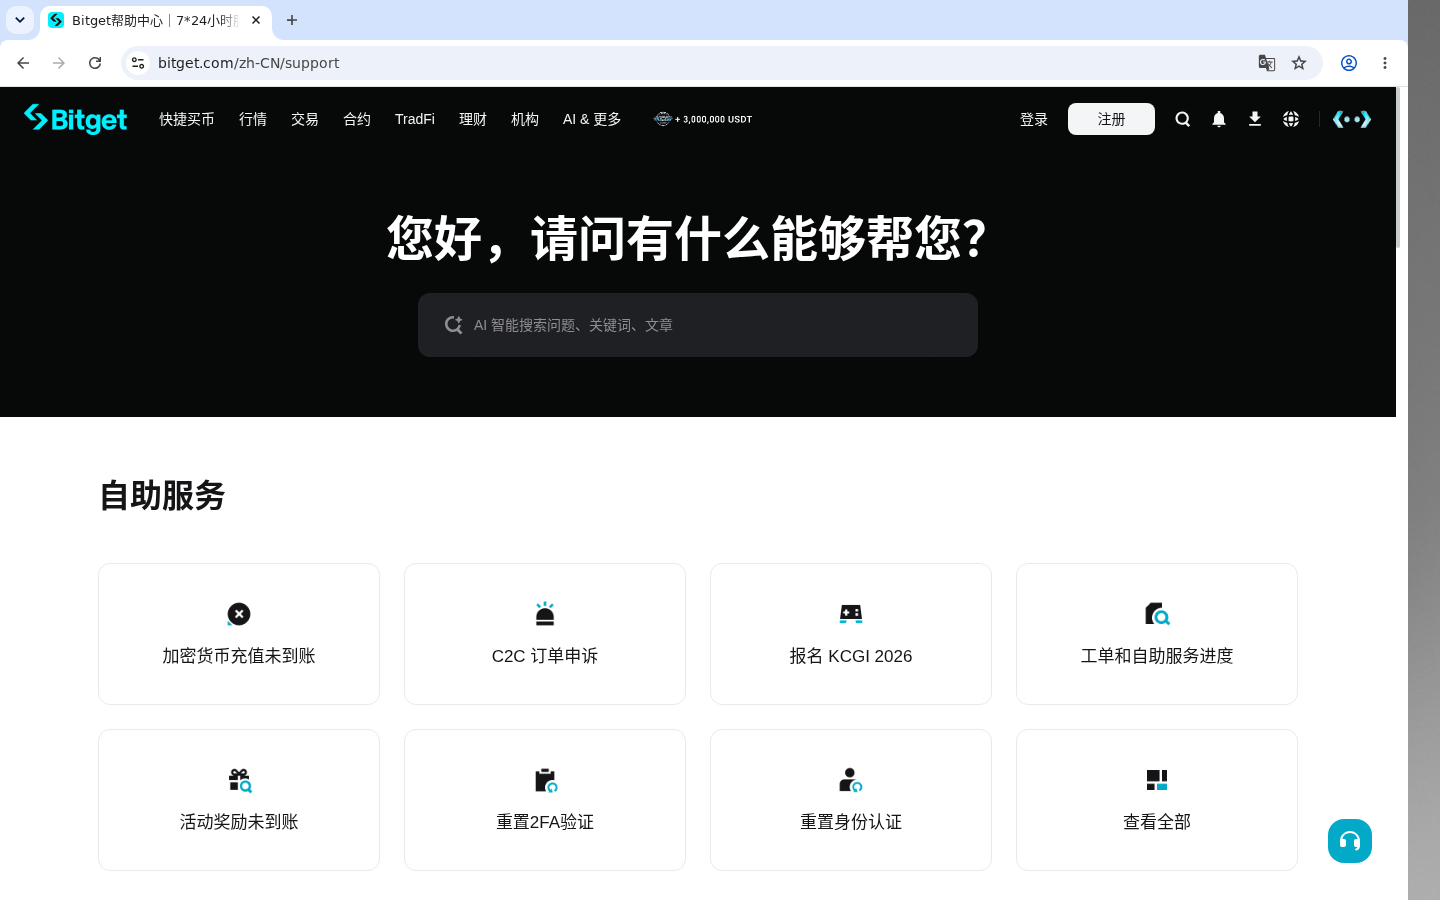1440x900 pixels.
Task: Click the 3,000,000 USDT promo banner
Action: [x=703, y=119]
